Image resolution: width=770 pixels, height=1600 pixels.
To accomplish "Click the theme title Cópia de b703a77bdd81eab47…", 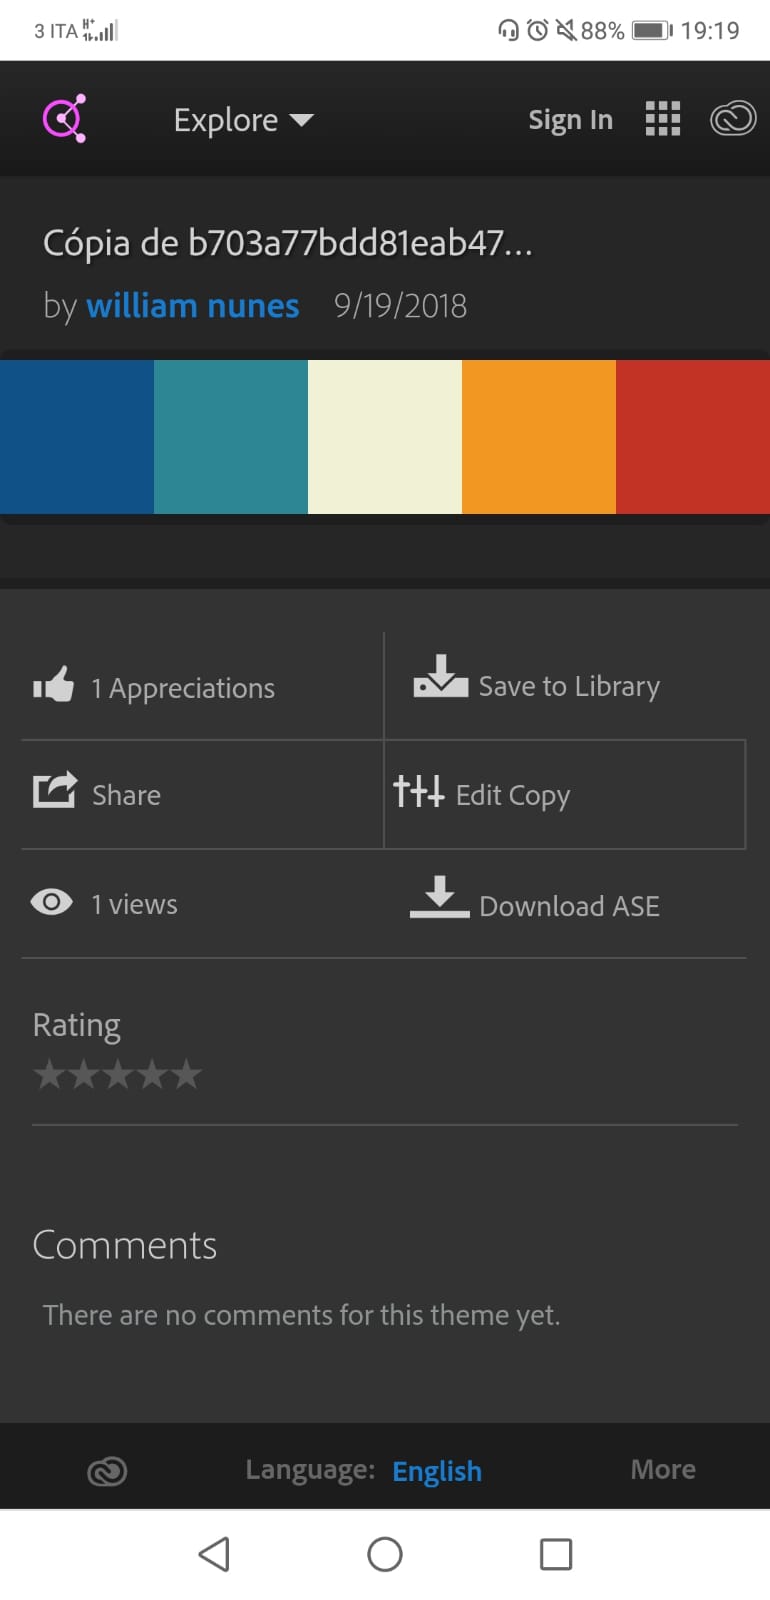I will tap(288, 243).
